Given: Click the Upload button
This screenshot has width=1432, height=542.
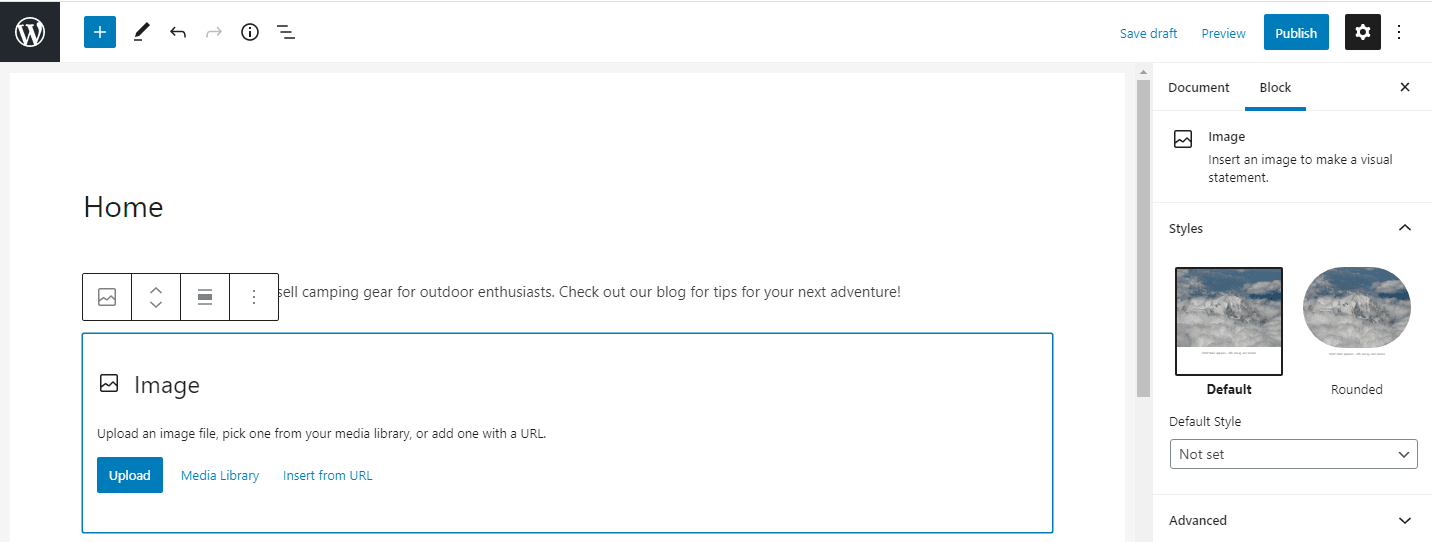Looking at the screenshot, I should (130, 475).
